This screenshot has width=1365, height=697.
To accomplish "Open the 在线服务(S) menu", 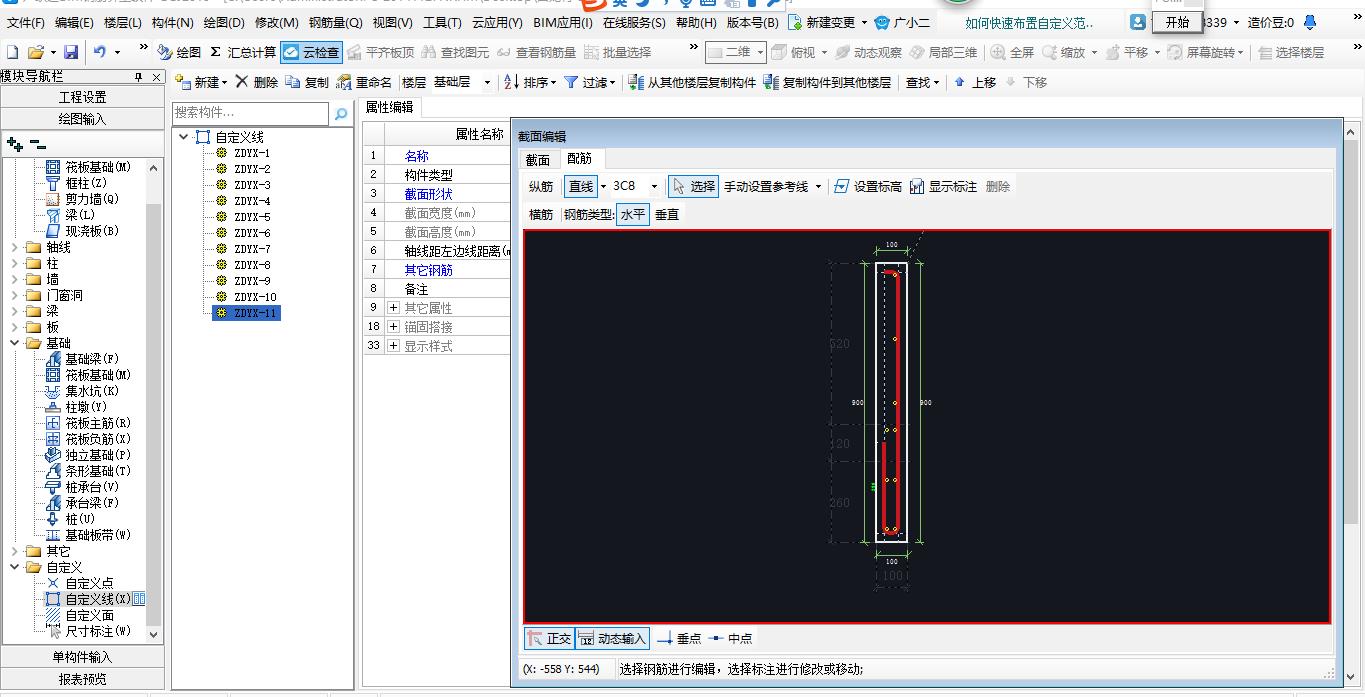I will tap(635, 22).
